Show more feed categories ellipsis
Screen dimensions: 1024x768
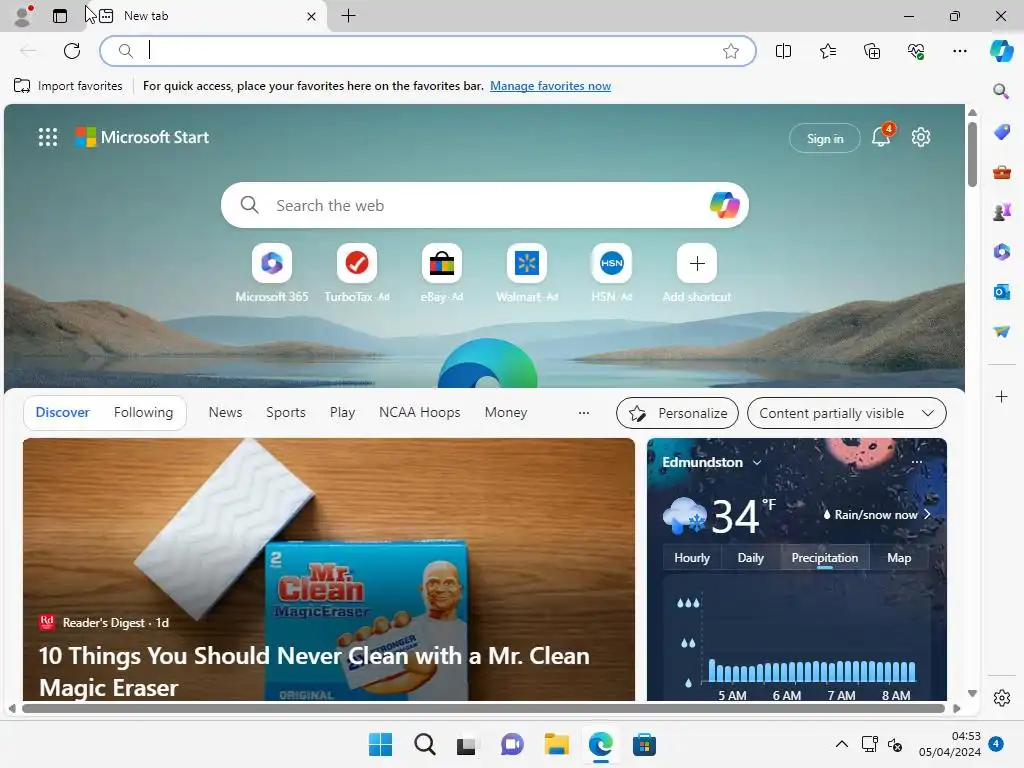pyautogui.click(x=584, y=413)
